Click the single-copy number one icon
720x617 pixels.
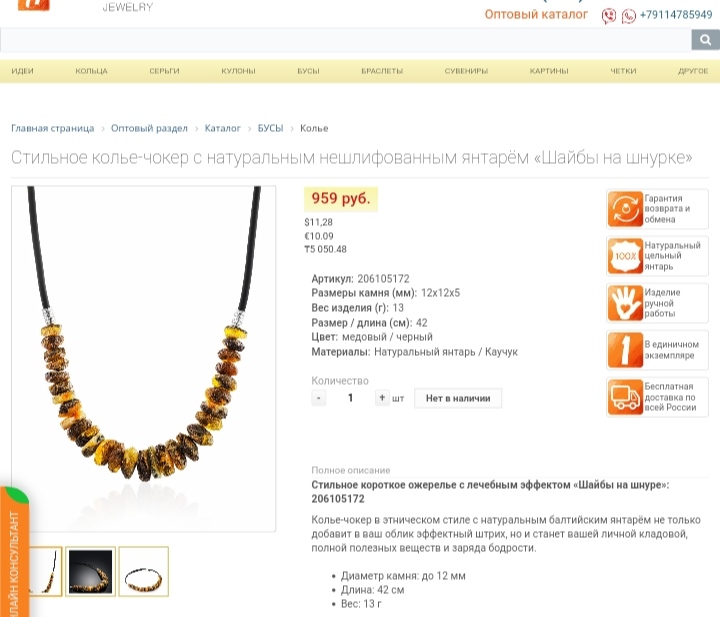point(625,350)
